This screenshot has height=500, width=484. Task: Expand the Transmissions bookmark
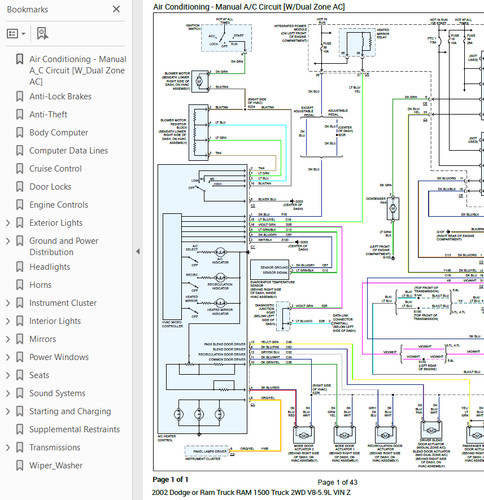[x=8, y=447]
